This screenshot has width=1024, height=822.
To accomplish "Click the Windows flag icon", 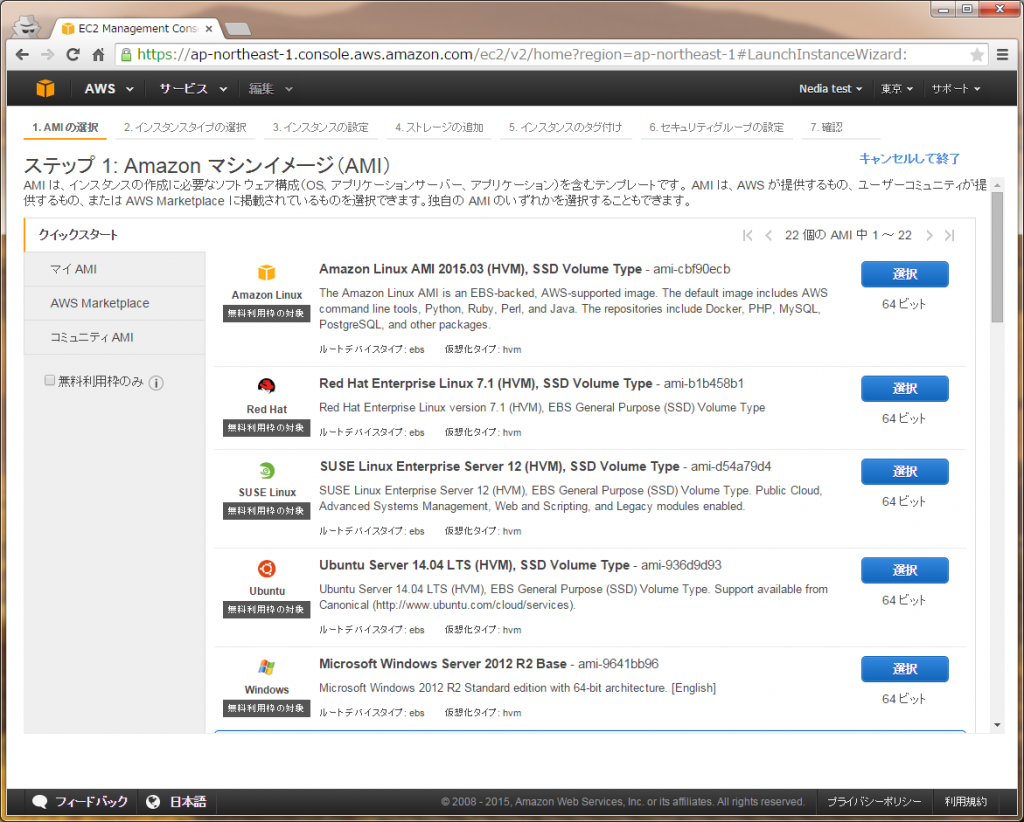I will (266, 667).
